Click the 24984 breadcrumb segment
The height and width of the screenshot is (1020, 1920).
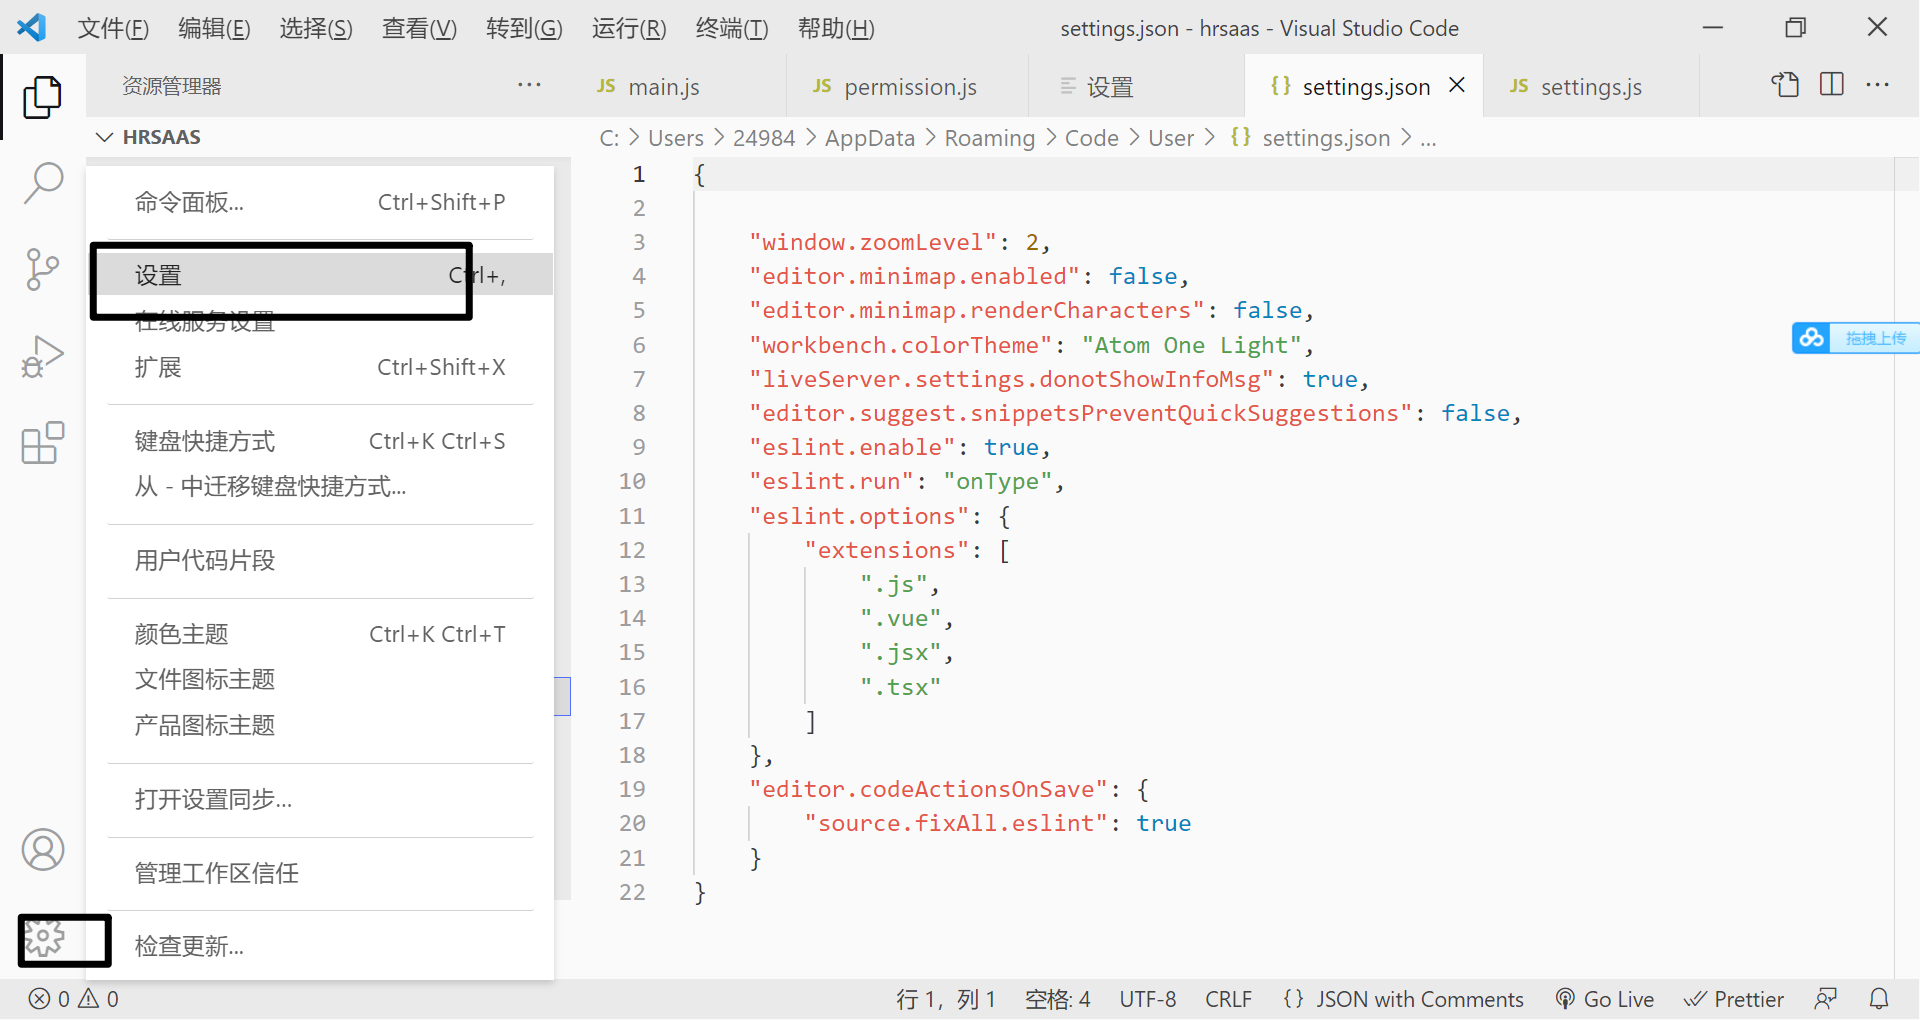coord(764,138)
